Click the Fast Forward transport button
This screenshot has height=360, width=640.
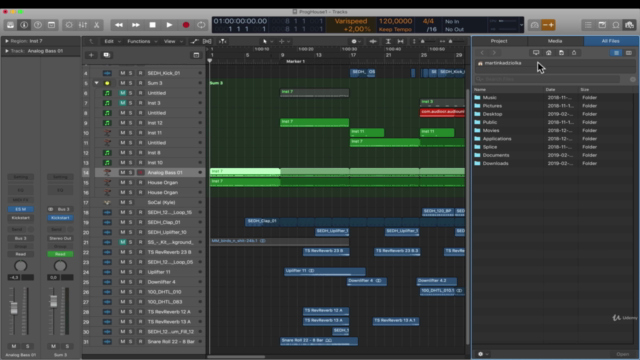point(136,25)
